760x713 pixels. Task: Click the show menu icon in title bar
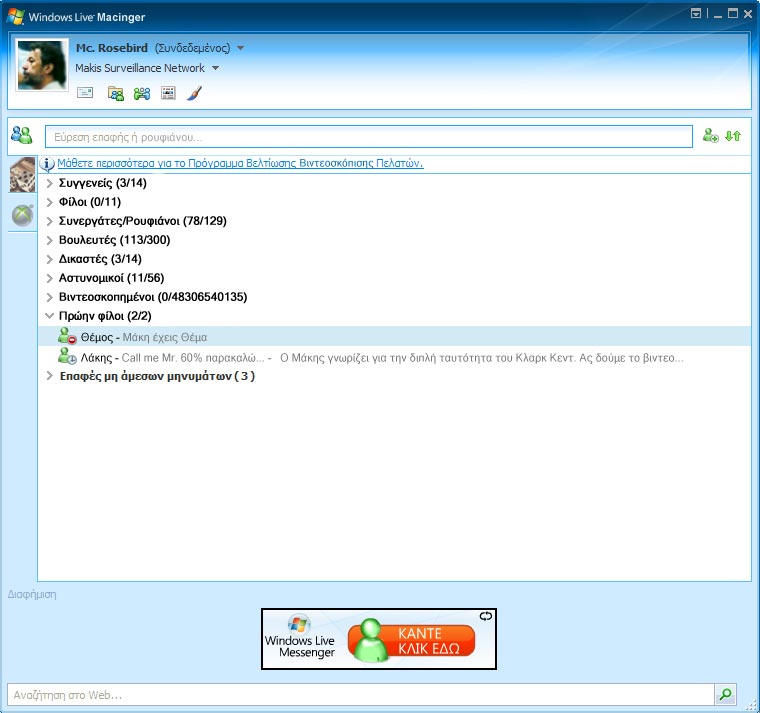coord(696,13)
